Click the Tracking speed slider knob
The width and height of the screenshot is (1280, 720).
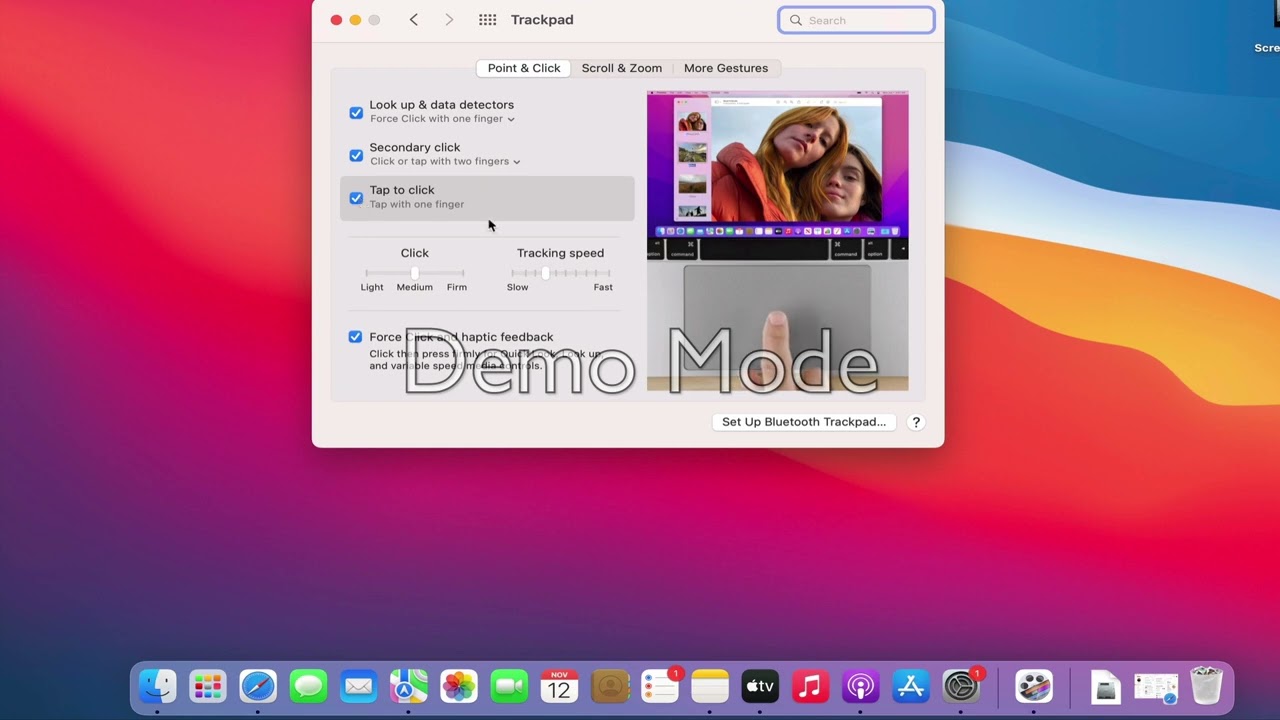pyautogui.click(x=545, y=273)
